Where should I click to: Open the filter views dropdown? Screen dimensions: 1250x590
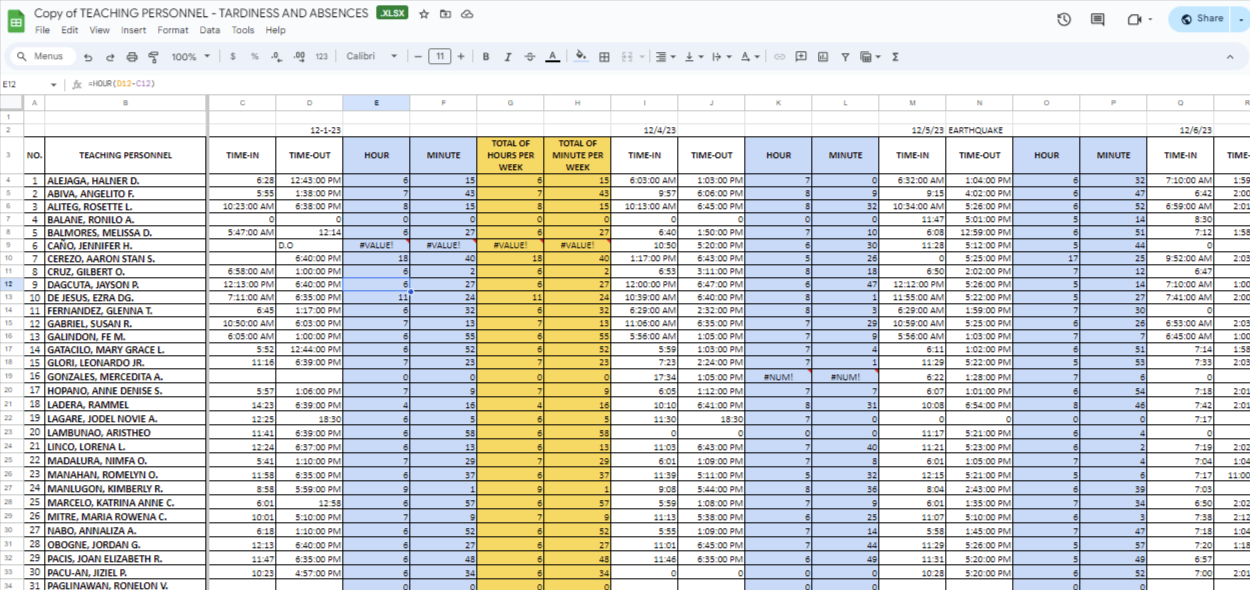click(870, 57)
